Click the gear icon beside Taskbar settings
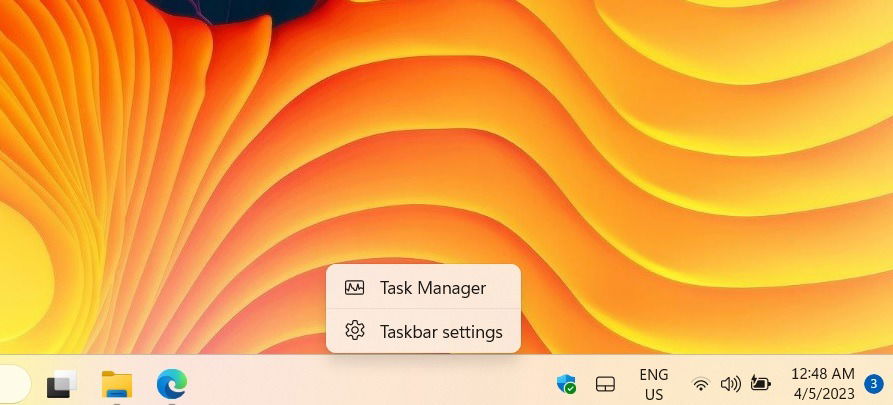 354,330
